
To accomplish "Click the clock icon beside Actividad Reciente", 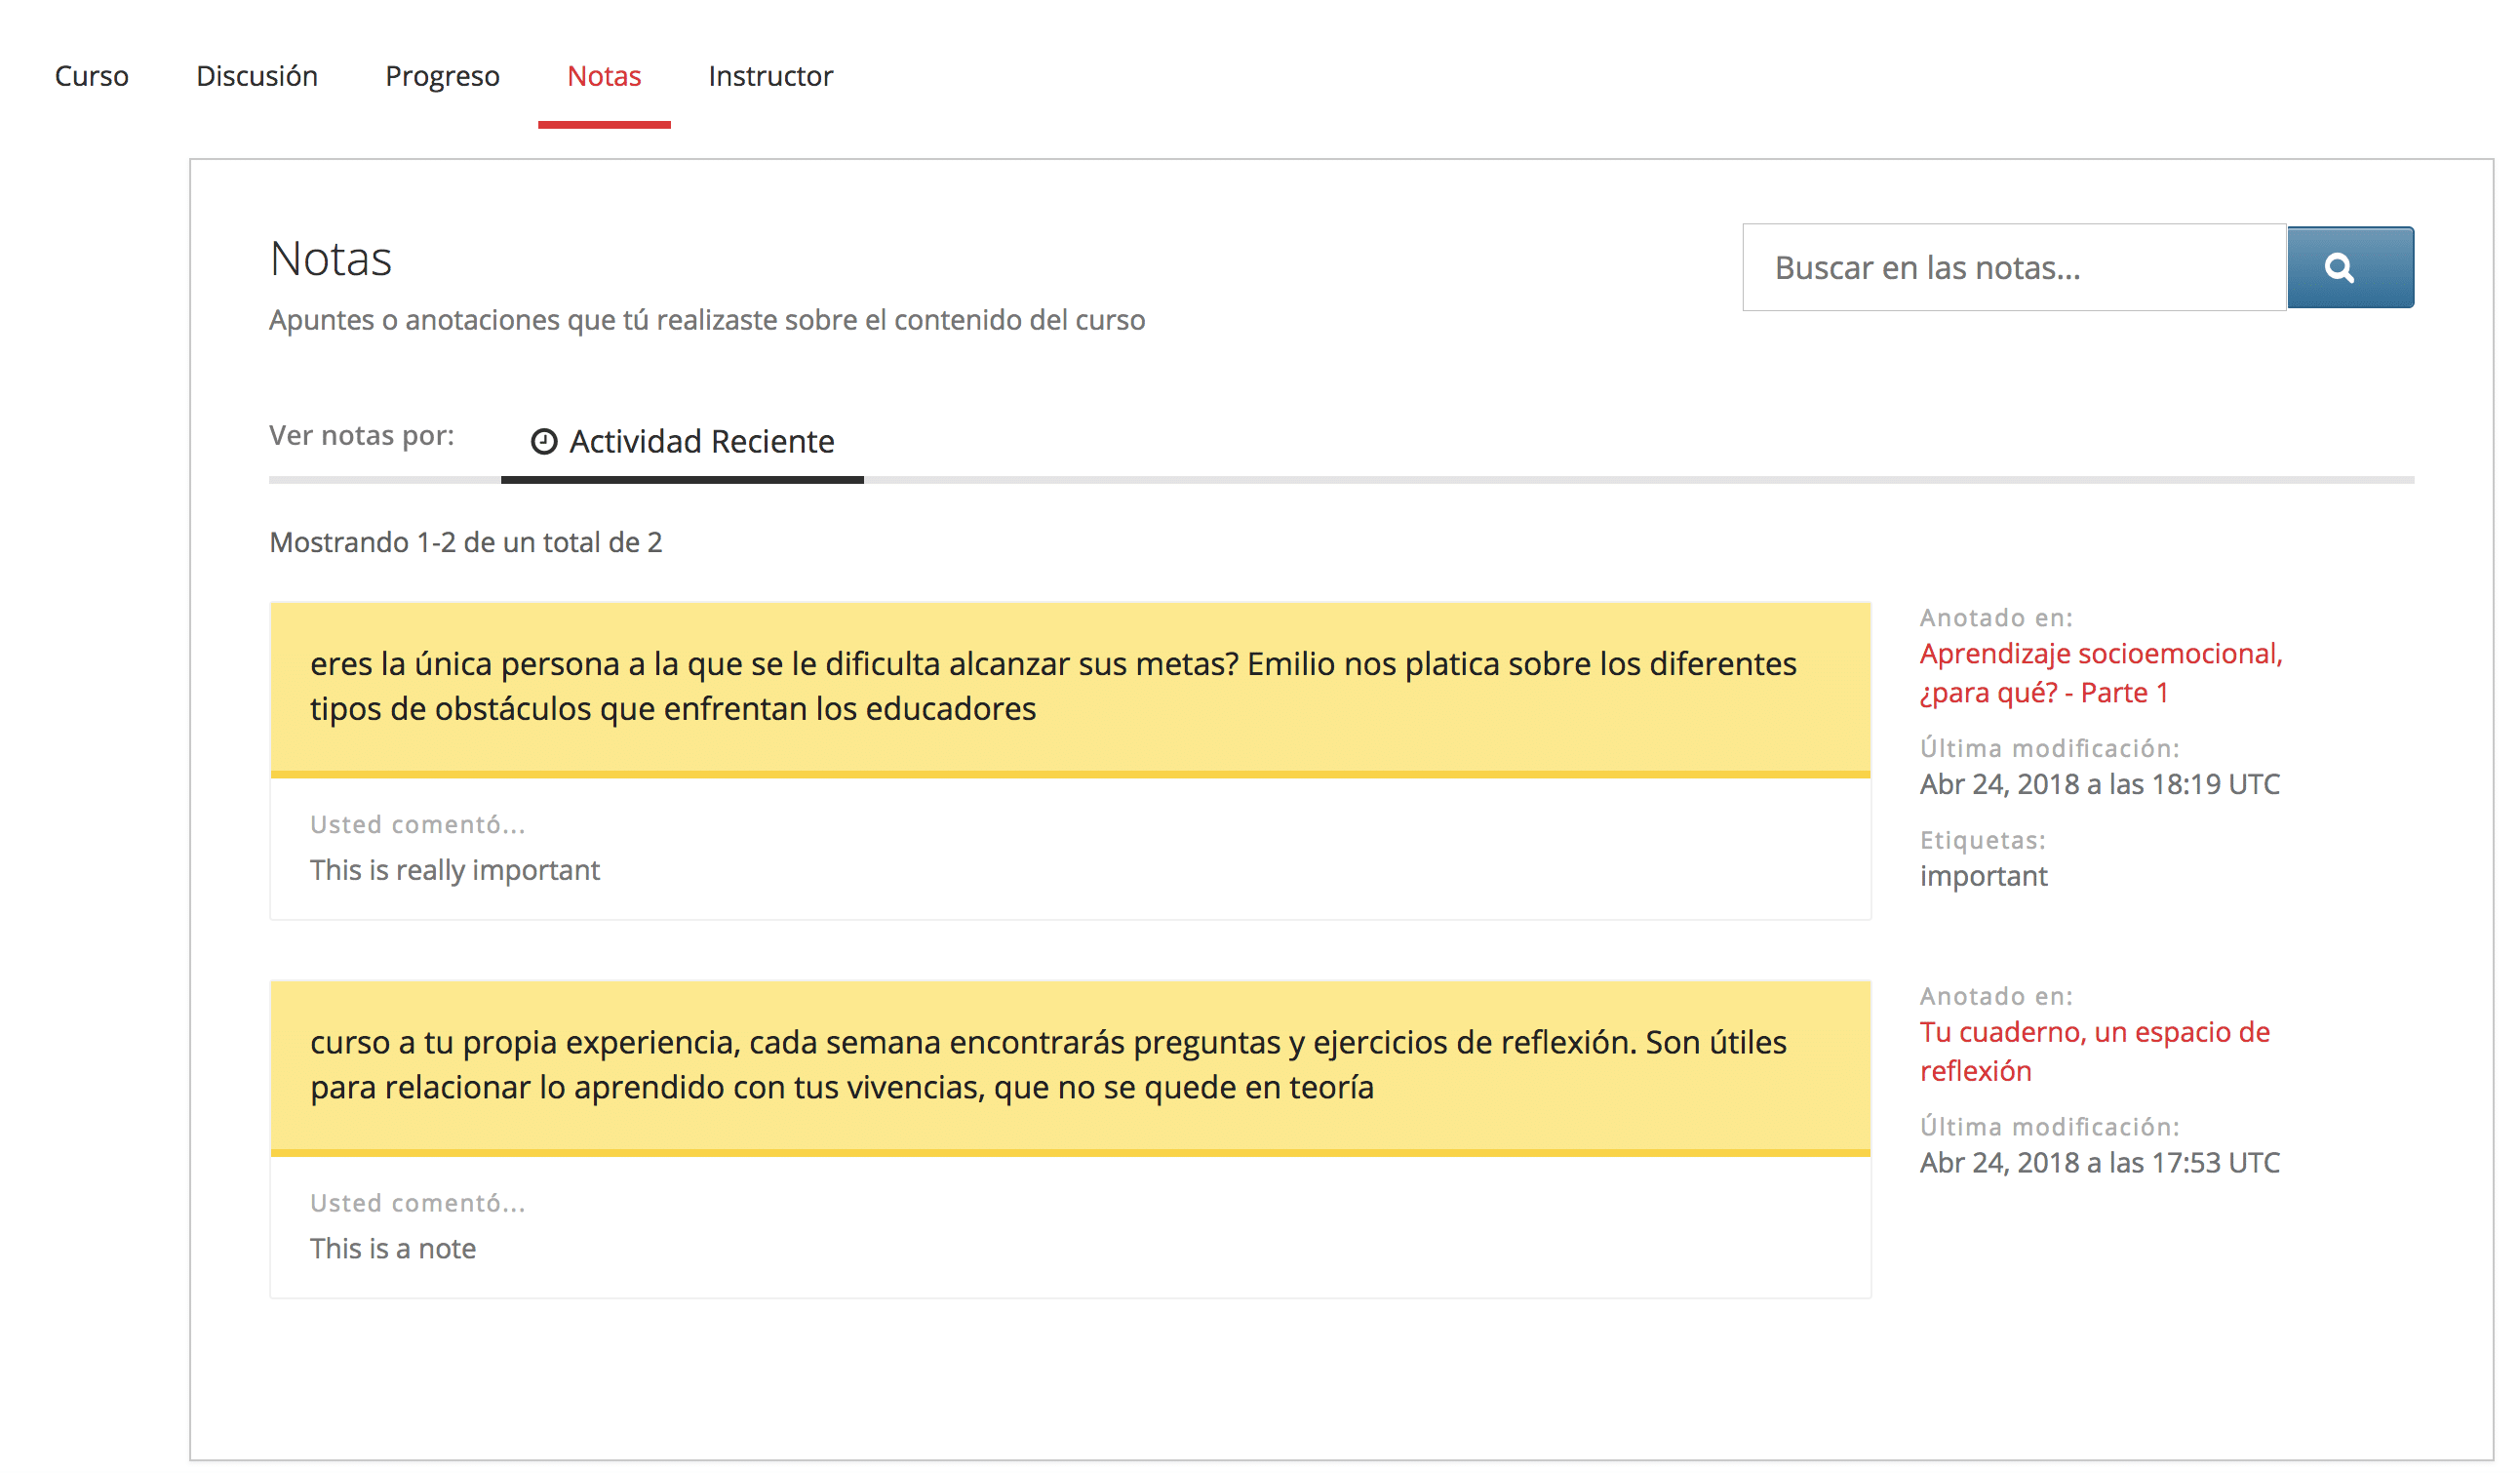I will pyautogui.click(x=544, y=441).
